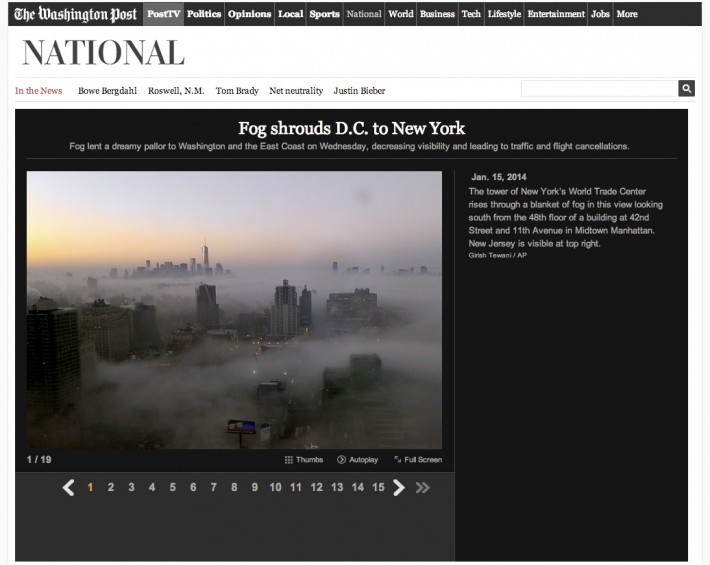Image resolution: width=710 pixels, height=565 pixels.
Task: Open the Thumbs grid view
Action: point(304,460)
